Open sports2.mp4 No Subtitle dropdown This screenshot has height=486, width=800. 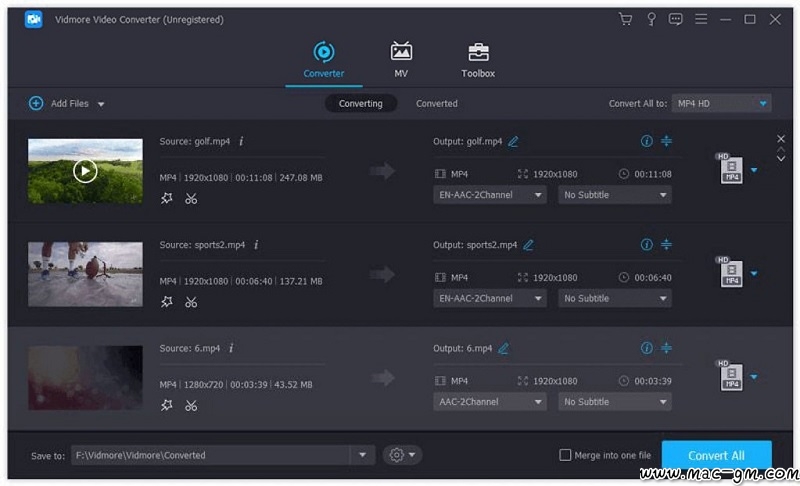[x=615, y=298]
